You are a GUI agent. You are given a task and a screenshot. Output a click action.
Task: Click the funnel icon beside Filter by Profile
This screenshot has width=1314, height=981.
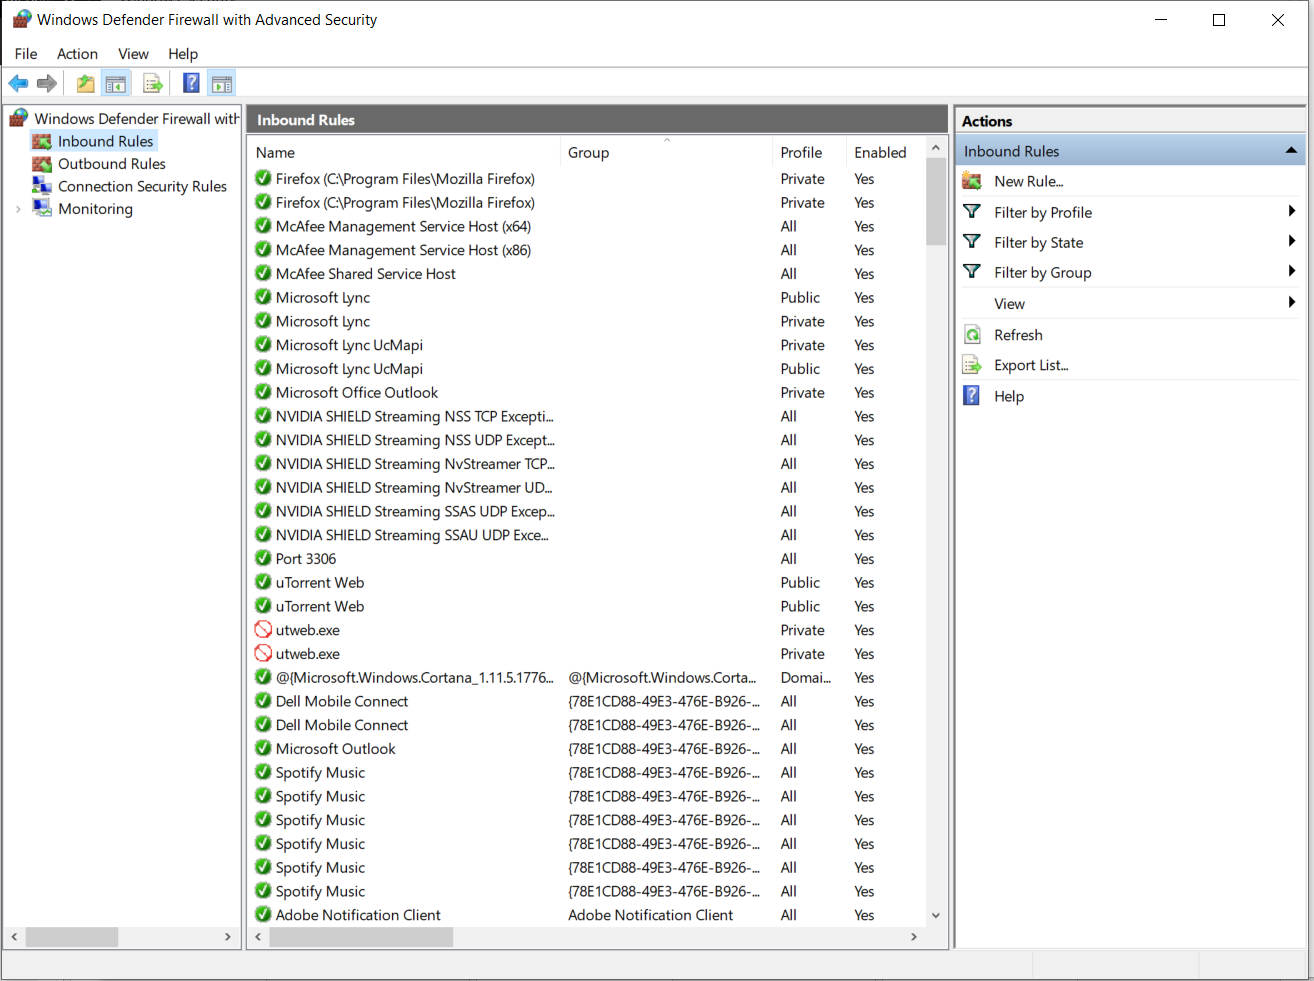click(972, 212)
